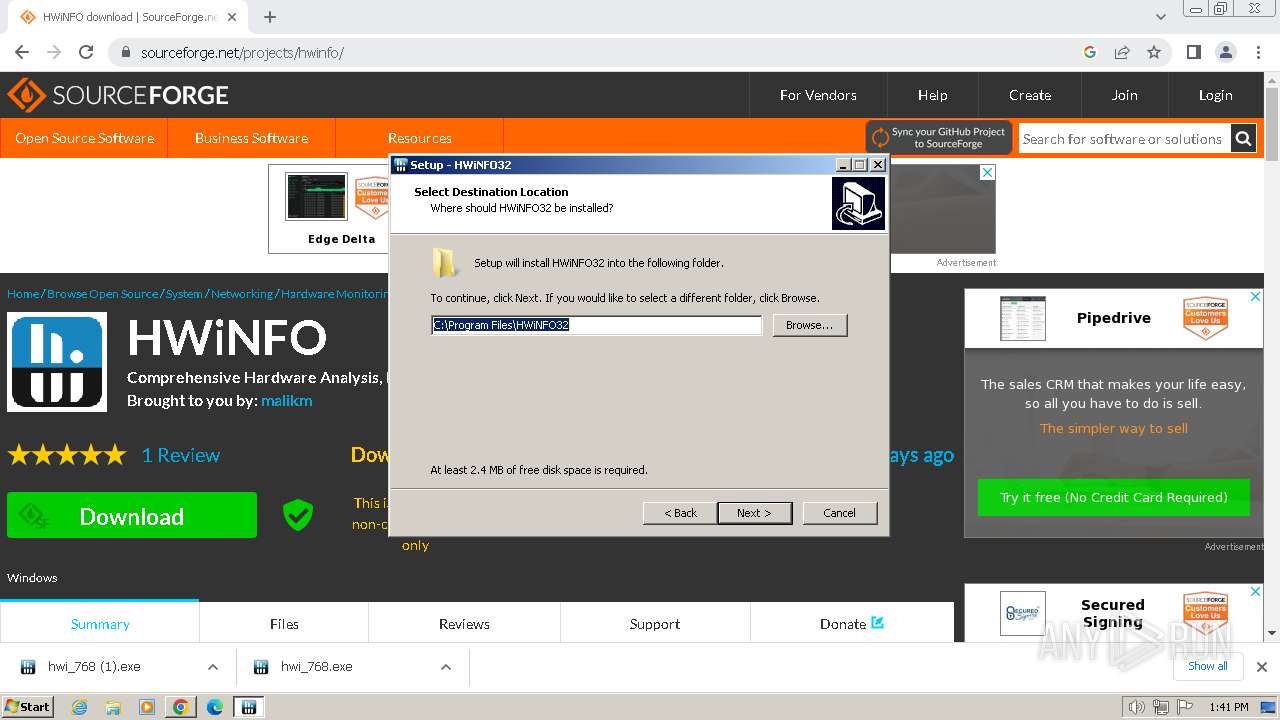Click Home breadcrumb link
The image size is (1280, 720).
coord(23,294)
